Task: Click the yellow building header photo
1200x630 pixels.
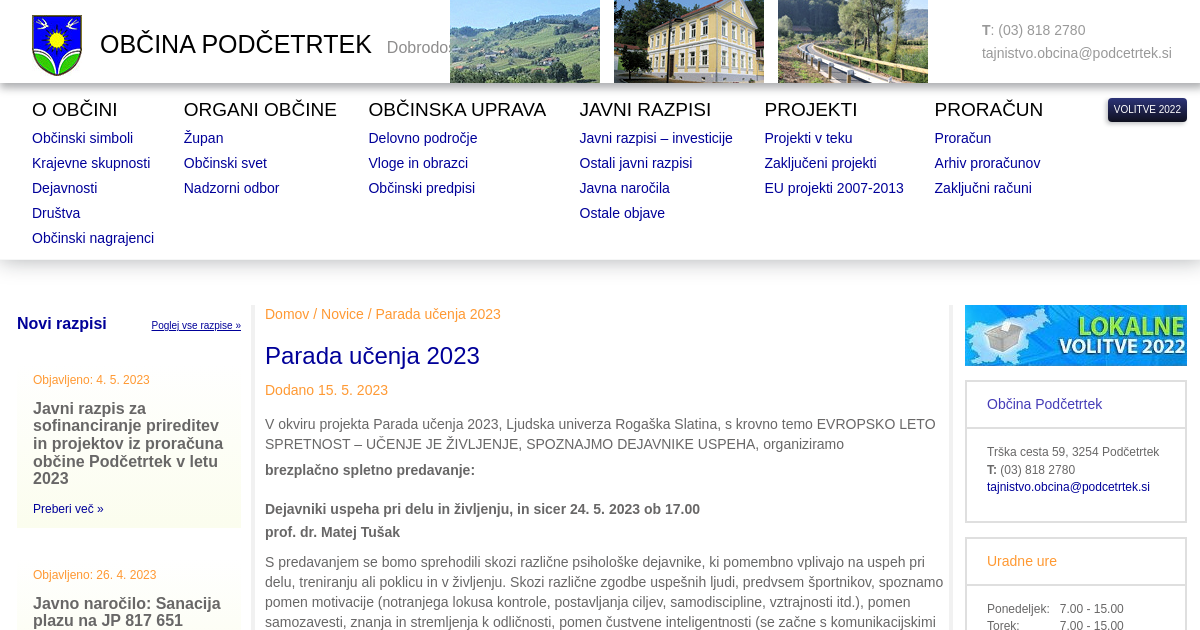Action: (x=688, y=42)
